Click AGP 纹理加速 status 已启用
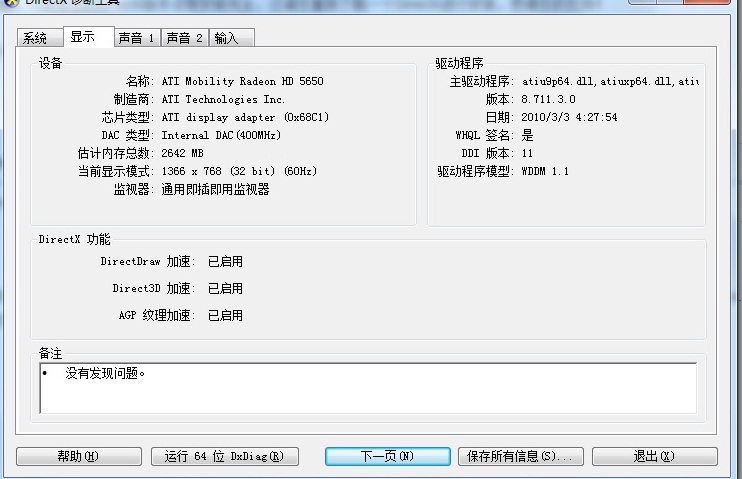 [225, 315]
